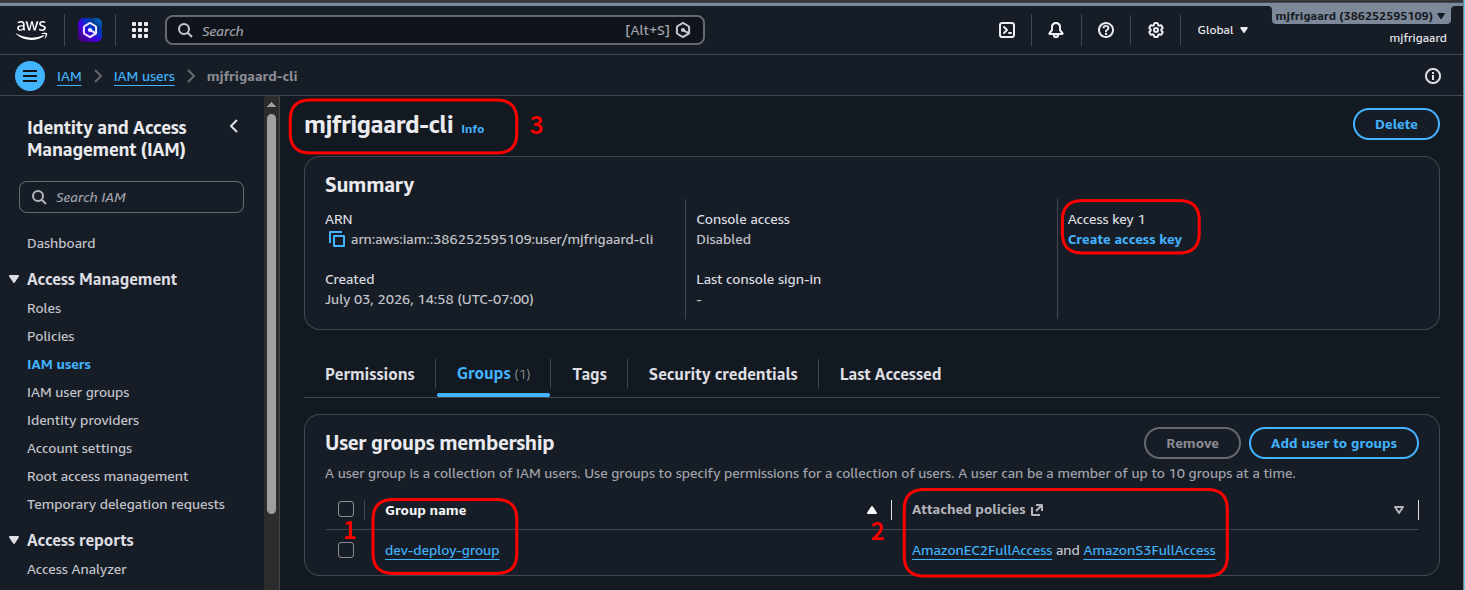Screen dimensions: 1465x590
Task: Click the sidebar vertical scrollbar
Action: [x=271, y=315]
